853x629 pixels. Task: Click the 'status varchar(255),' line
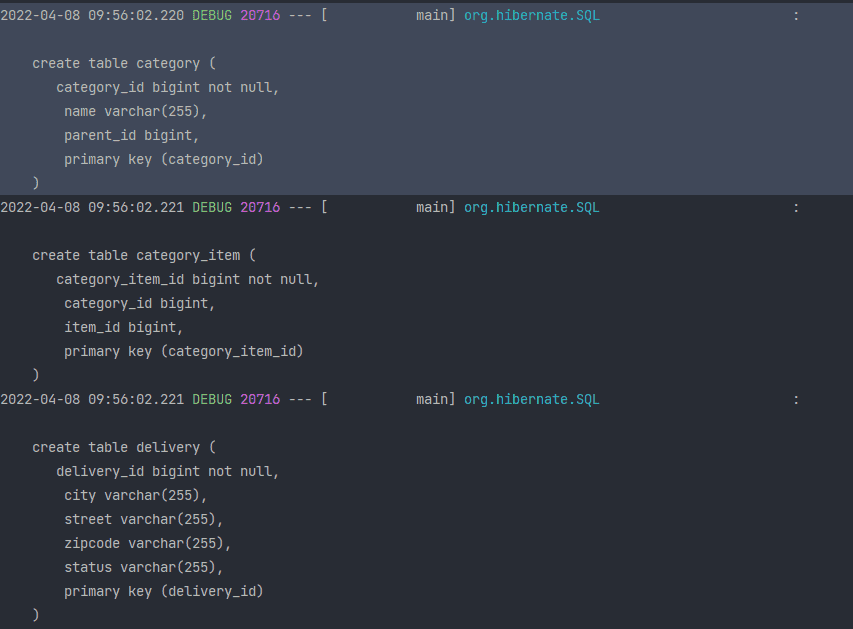coord(144,568)
